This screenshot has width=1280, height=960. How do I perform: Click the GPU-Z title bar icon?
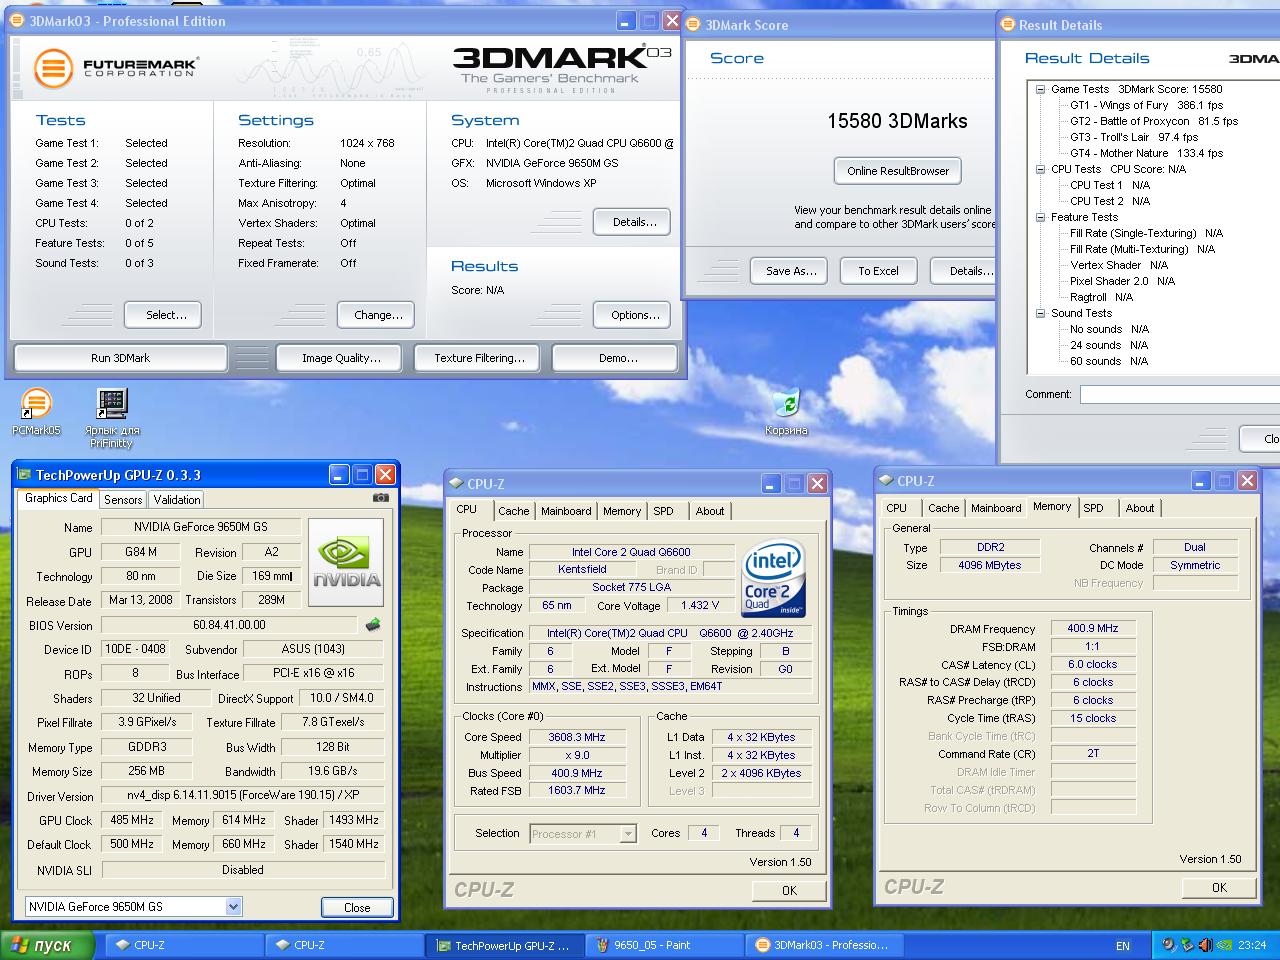25,475
